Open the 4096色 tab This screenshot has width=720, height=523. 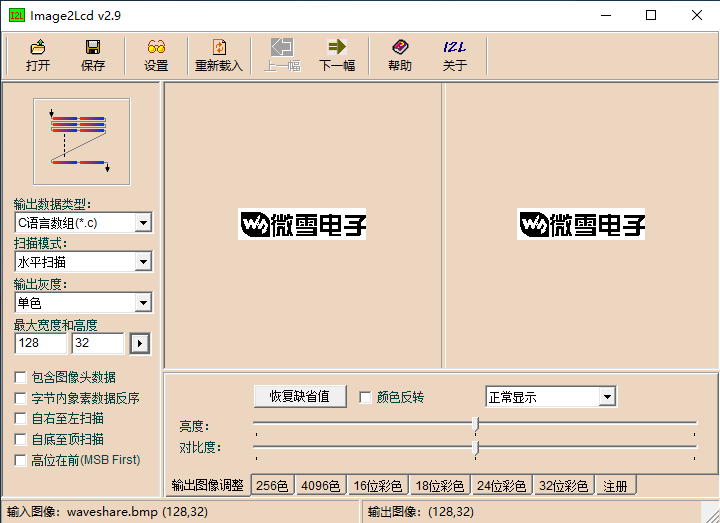click(x=321, y=486)
